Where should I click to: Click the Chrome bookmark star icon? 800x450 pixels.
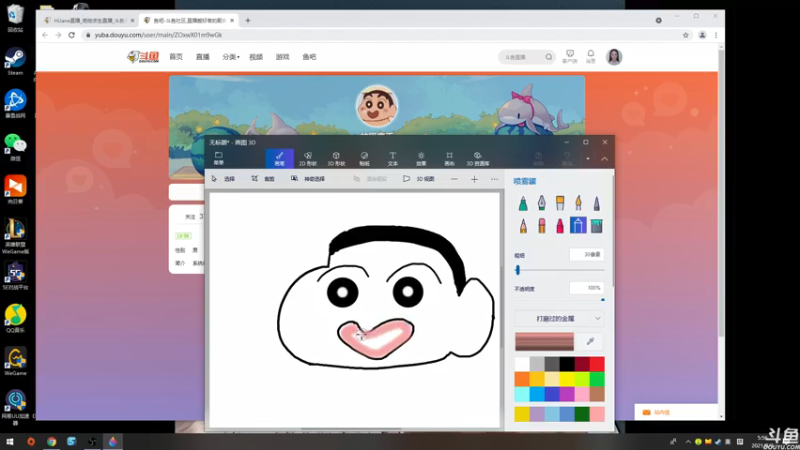tap(686, 35)
